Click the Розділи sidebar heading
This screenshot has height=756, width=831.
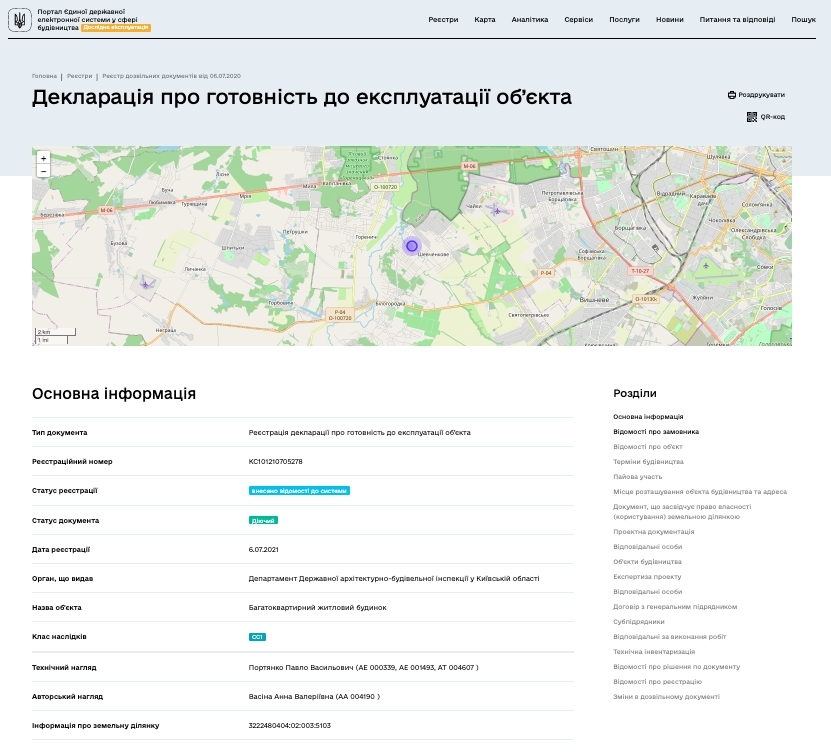(x=635, y=393)
